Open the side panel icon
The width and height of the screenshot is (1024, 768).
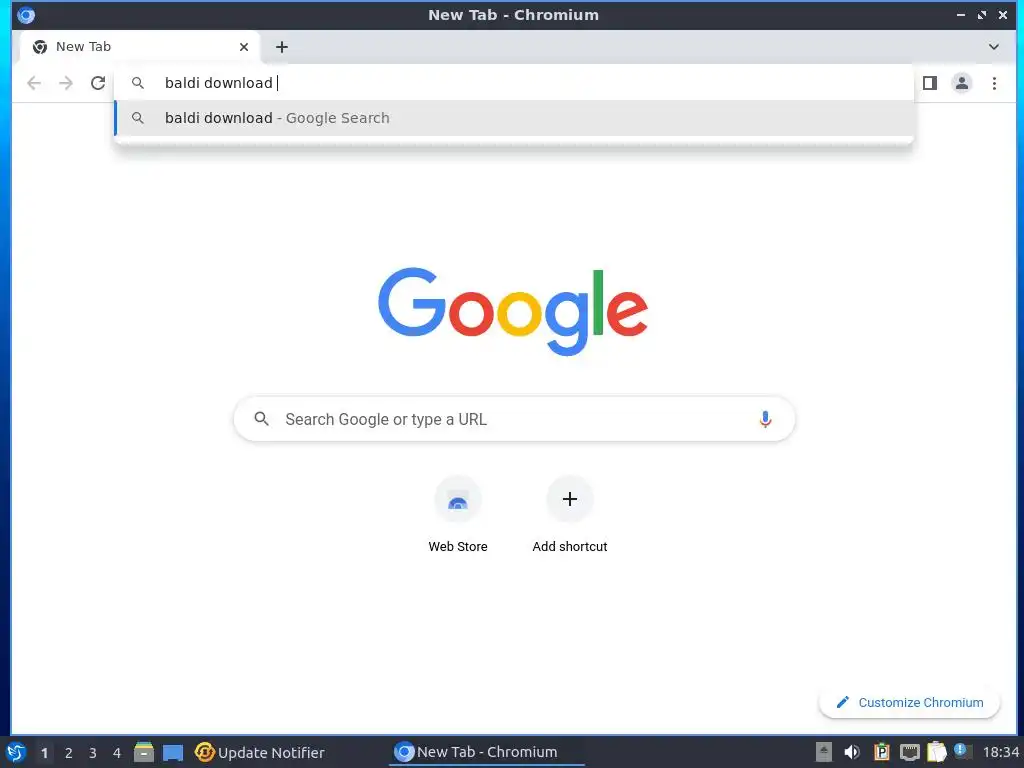[930, 83]
